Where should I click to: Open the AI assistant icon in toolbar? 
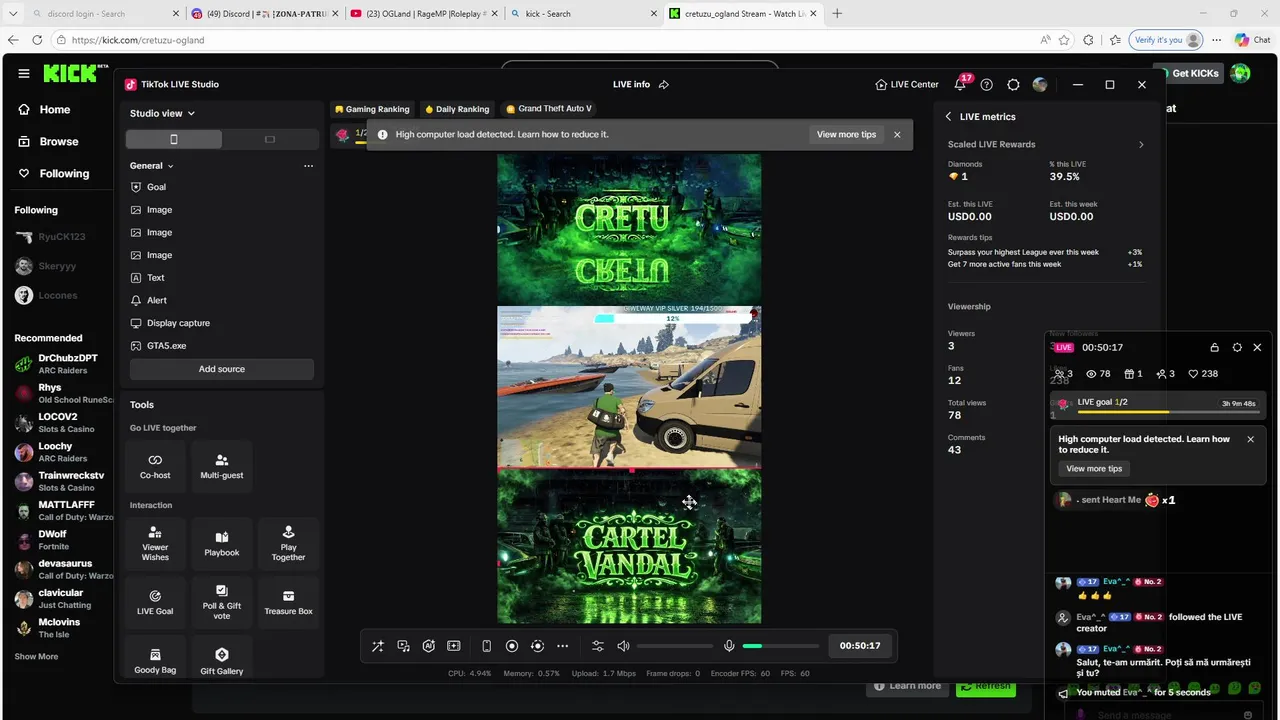tap(428, 646)
